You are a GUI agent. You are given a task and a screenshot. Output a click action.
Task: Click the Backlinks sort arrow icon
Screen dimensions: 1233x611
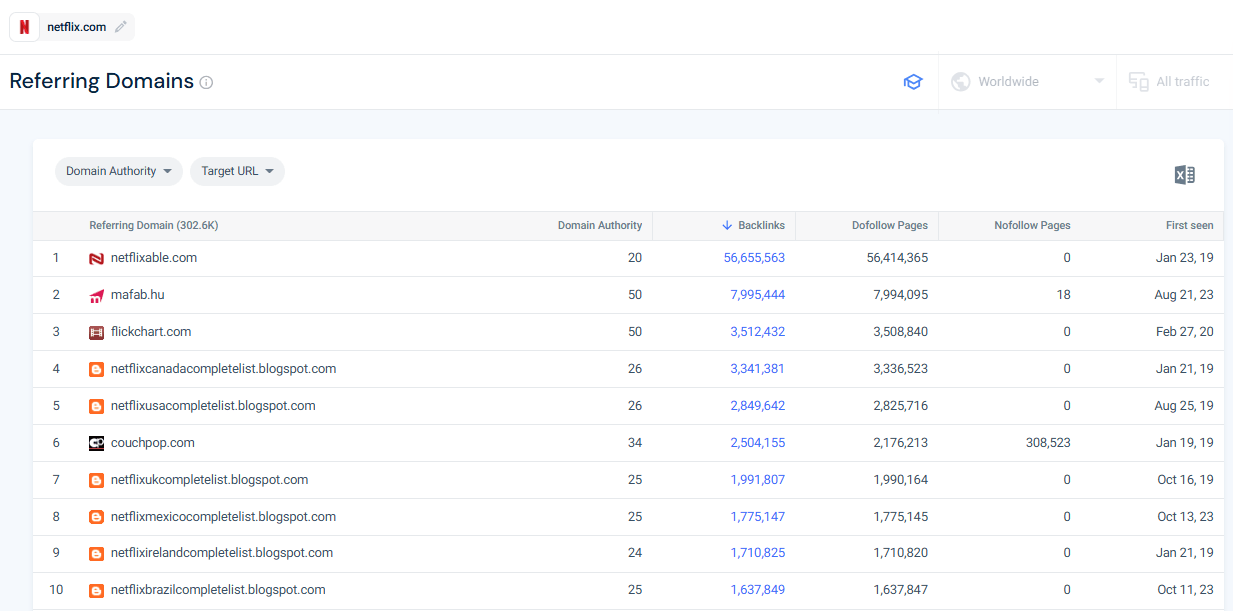[x=727, y=226]
